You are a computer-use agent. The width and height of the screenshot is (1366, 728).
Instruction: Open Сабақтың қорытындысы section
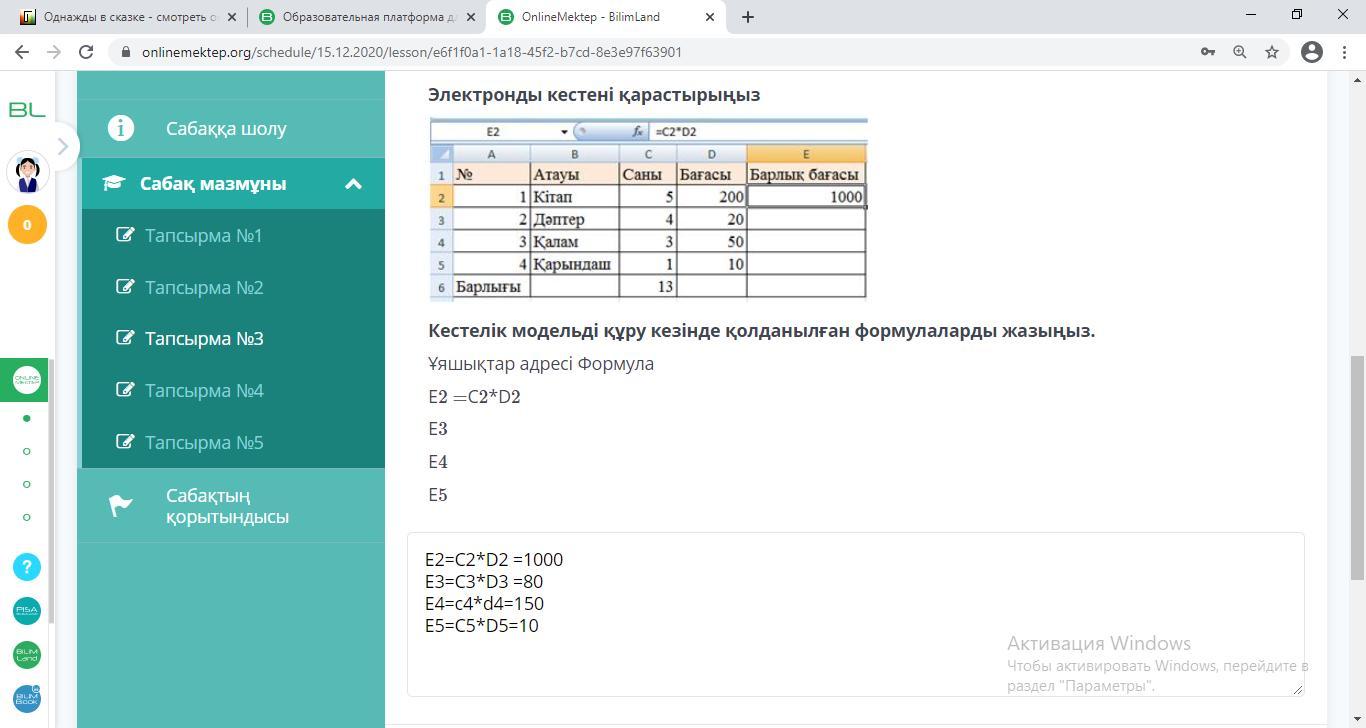[227, 507]
